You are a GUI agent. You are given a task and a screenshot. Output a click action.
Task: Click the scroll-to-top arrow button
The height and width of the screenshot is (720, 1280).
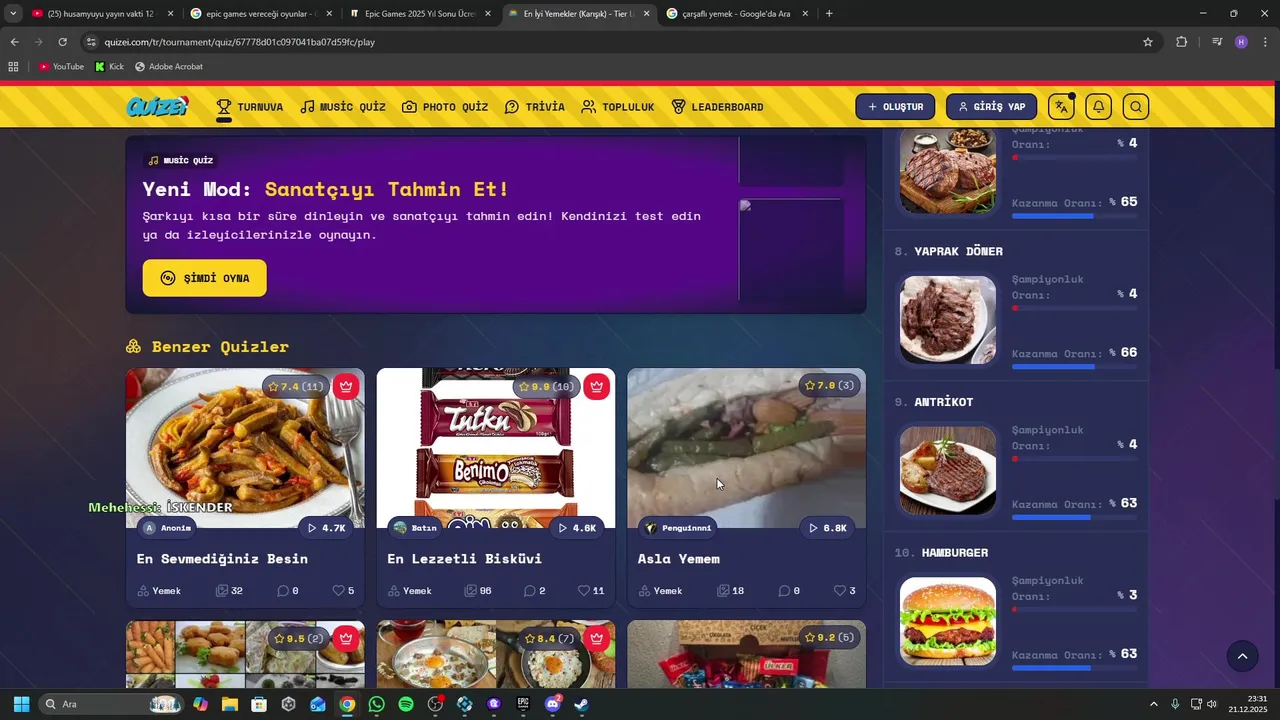pyautogui.click(x=1242, y=656)
